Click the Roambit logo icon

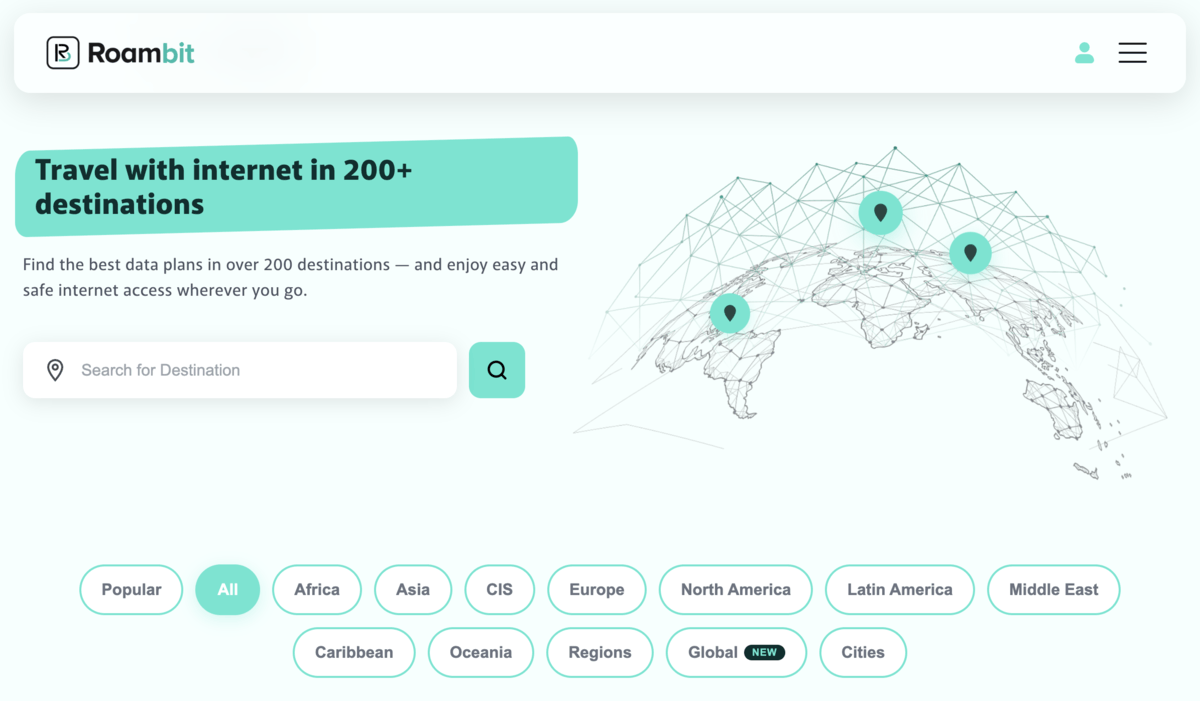63,53
